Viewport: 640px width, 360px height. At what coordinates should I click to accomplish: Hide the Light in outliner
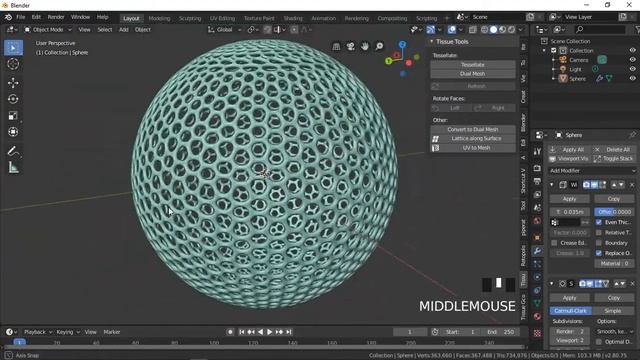tap(632, 69)
